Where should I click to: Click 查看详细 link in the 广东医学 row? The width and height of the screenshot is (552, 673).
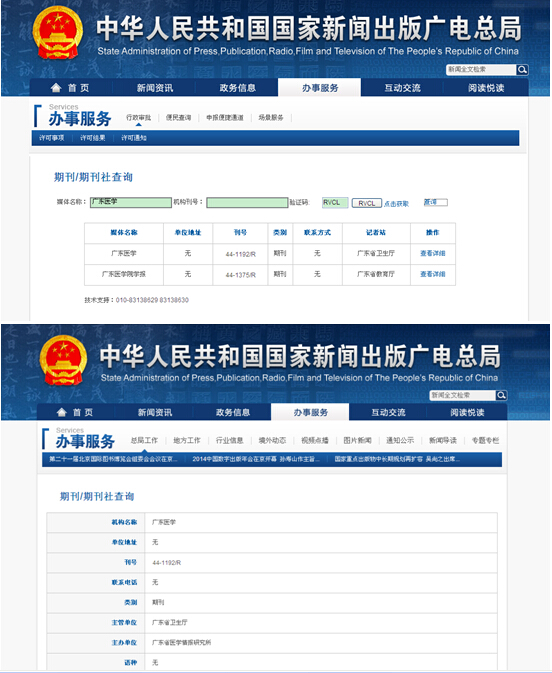coord(433,254)
